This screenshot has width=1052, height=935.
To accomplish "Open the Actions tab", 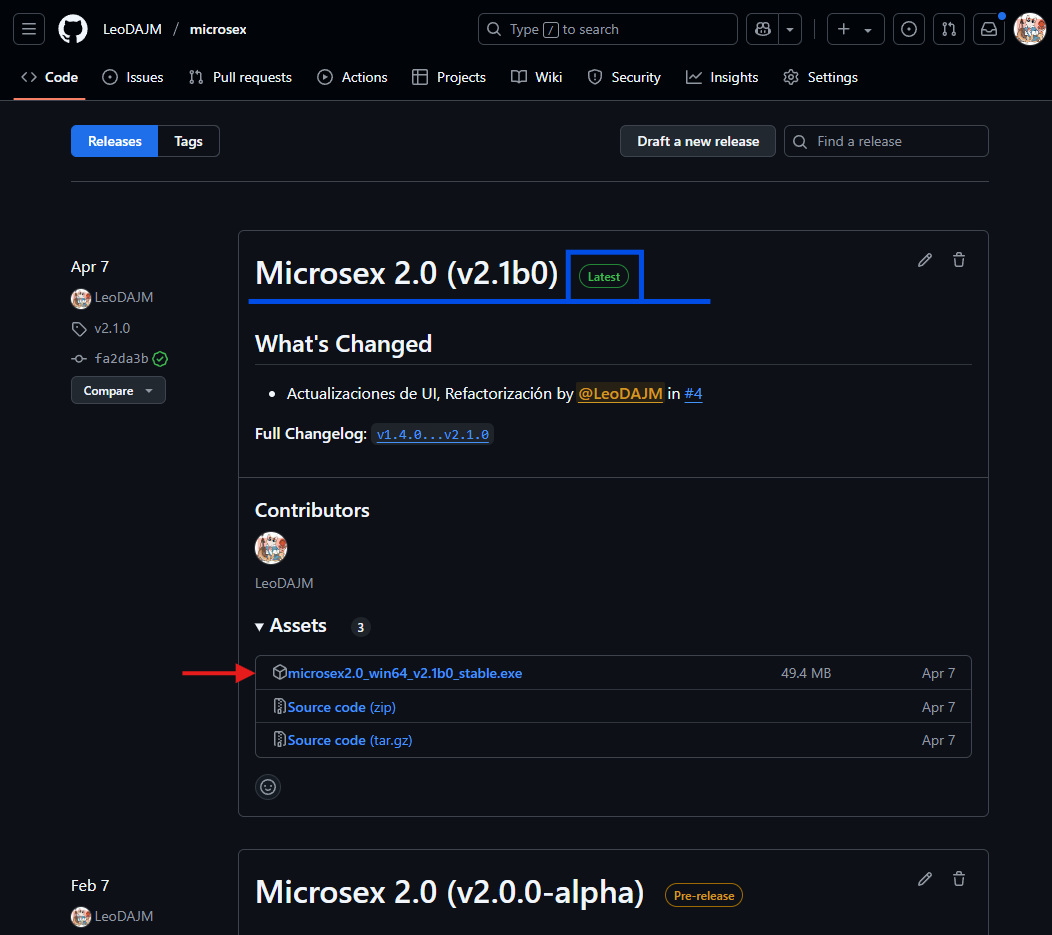I will [x=352, y=77].
